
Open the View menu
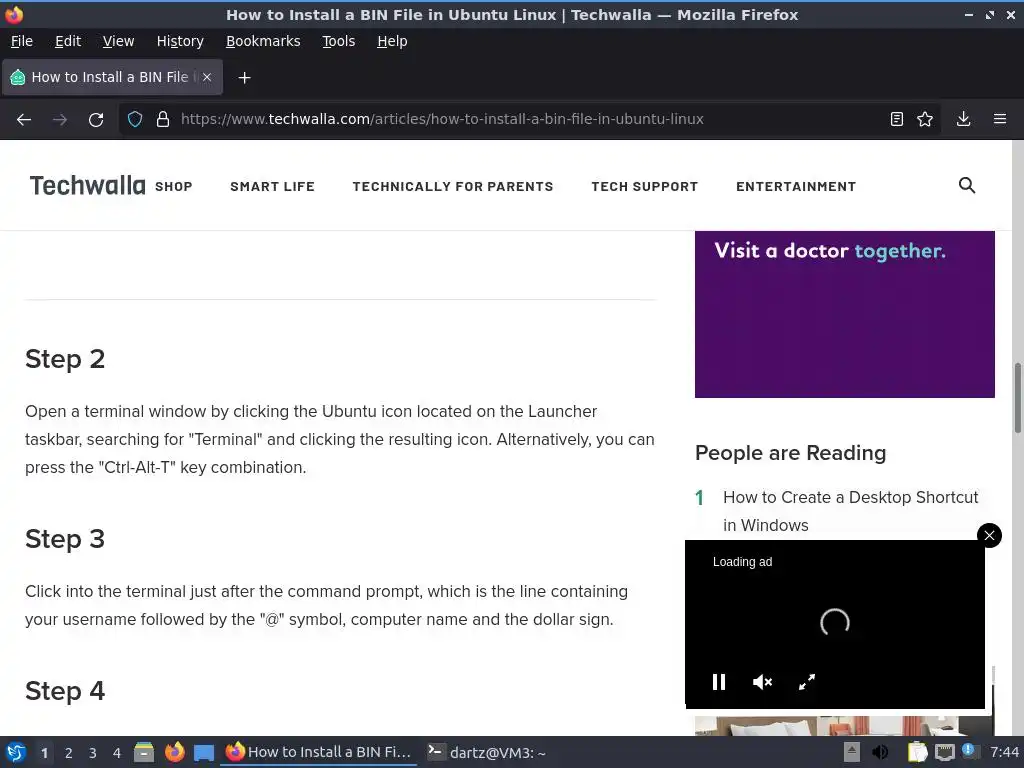tap(118, 41)
